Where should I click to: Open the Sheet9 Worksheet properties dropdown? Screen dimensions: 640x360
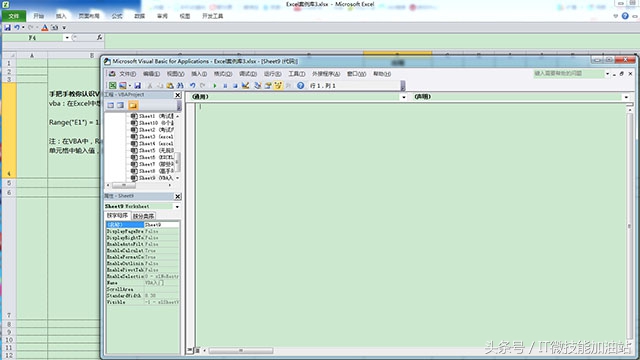[x=177, y=207]
